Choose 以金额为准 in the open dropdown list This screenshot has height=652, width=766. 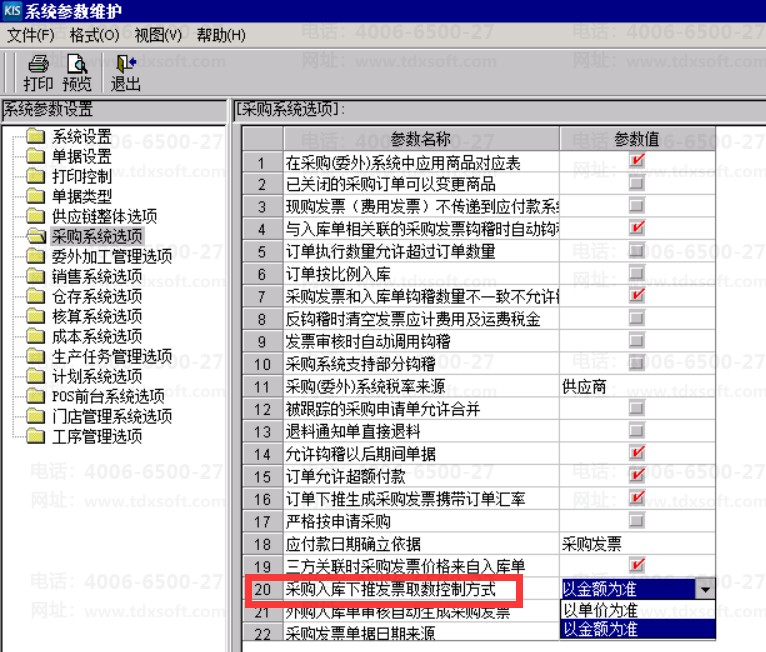638,629
